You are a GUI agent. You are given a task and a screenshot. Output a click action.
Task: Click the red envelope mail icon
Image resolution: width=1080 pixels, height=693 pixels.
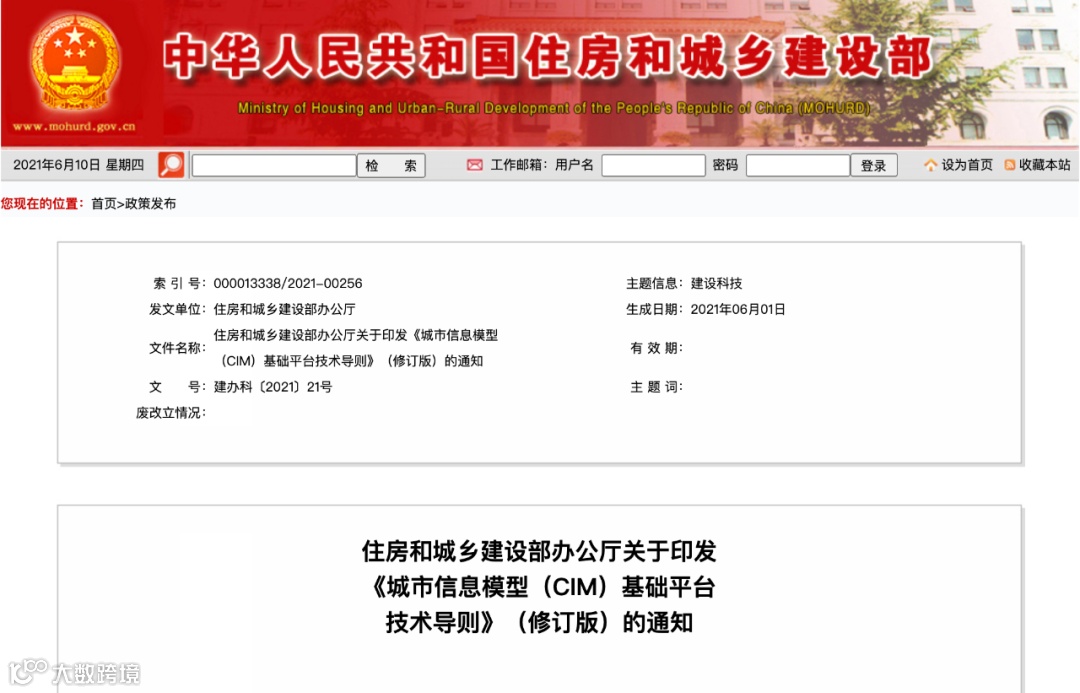pos(475,165)
